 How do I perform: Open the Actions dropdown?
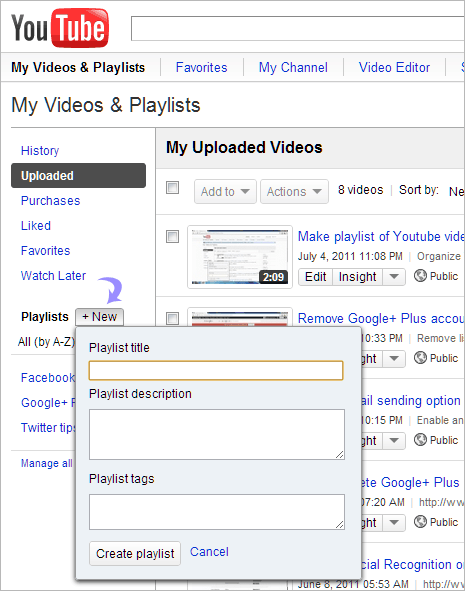(x=294, y=191)
